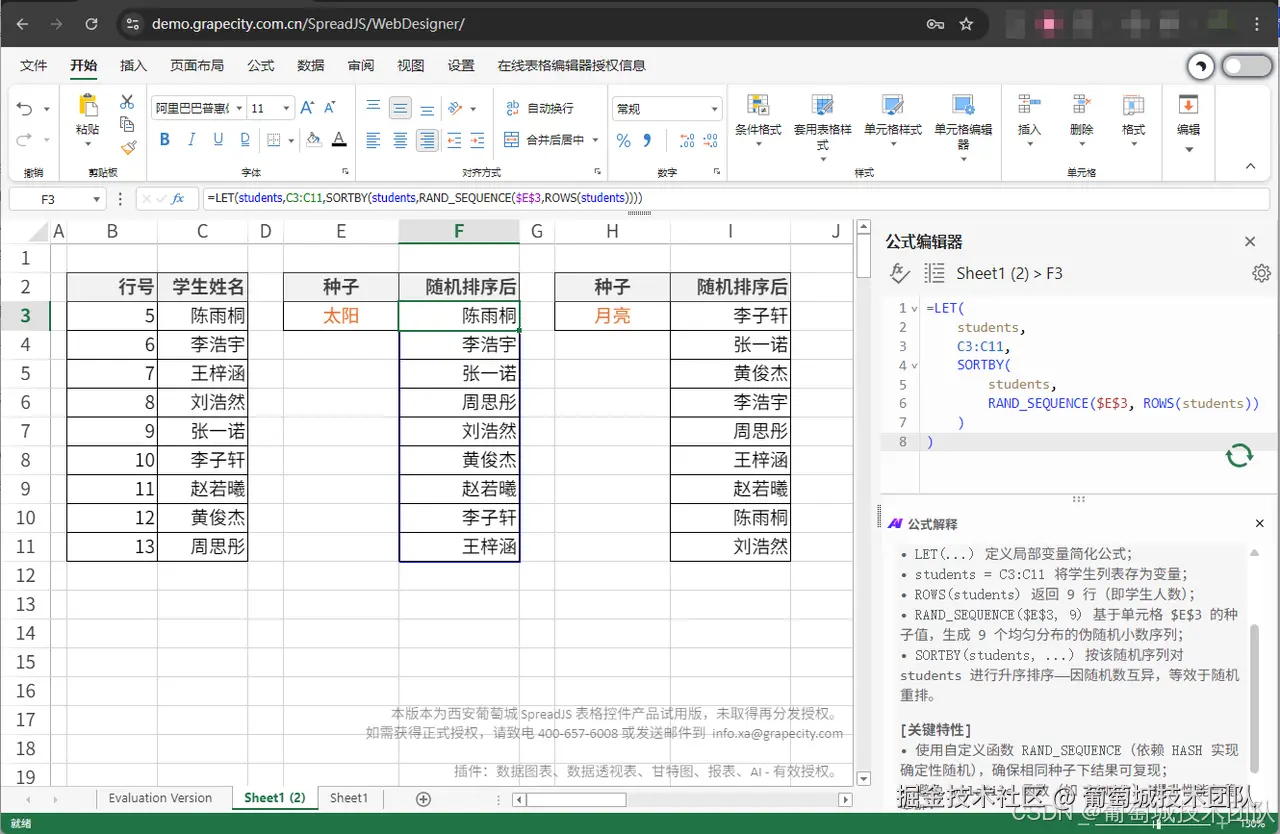Open the cell borders dropdown arrow
The height and width of the screenshot is (834, 1280).
[290, 141]
